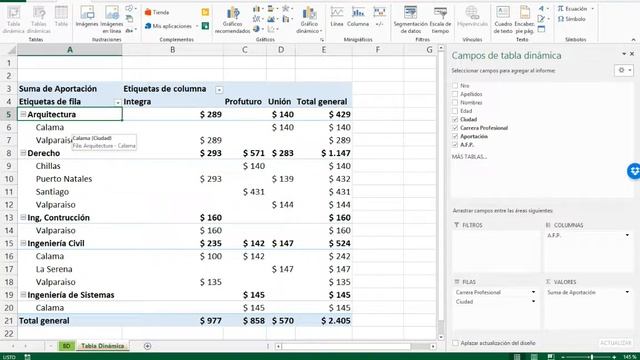Check the Nro field checkbox
Screen dimensions: 640x360
[455, 86]
